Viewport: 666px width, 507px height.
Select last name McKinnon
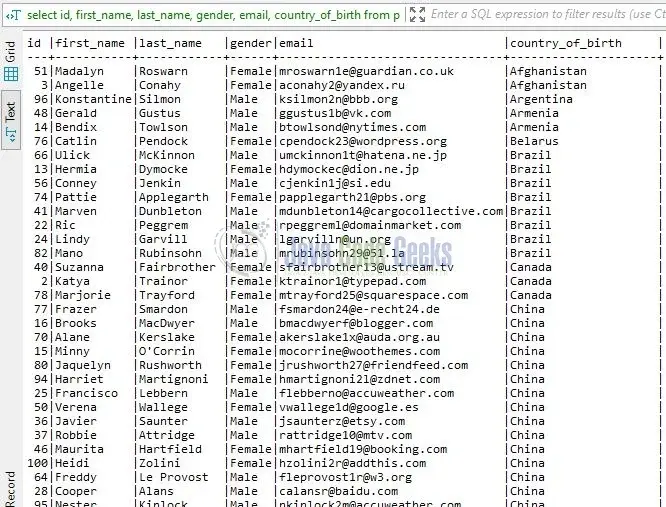167,155
